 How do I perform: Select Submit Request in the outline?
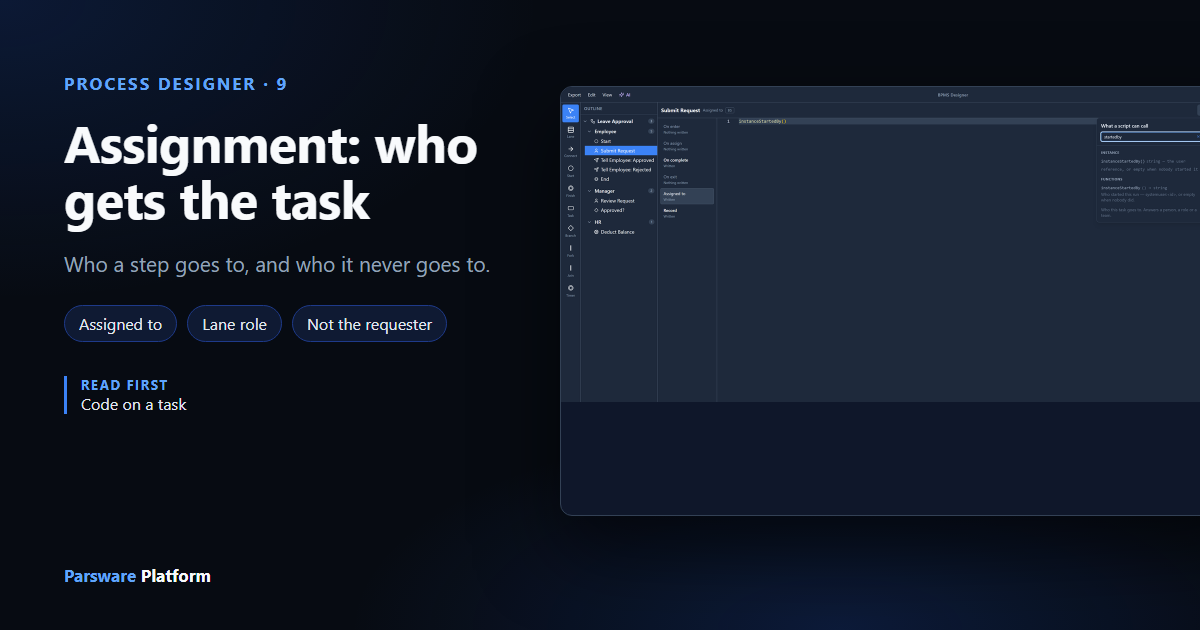pos(621,151)
